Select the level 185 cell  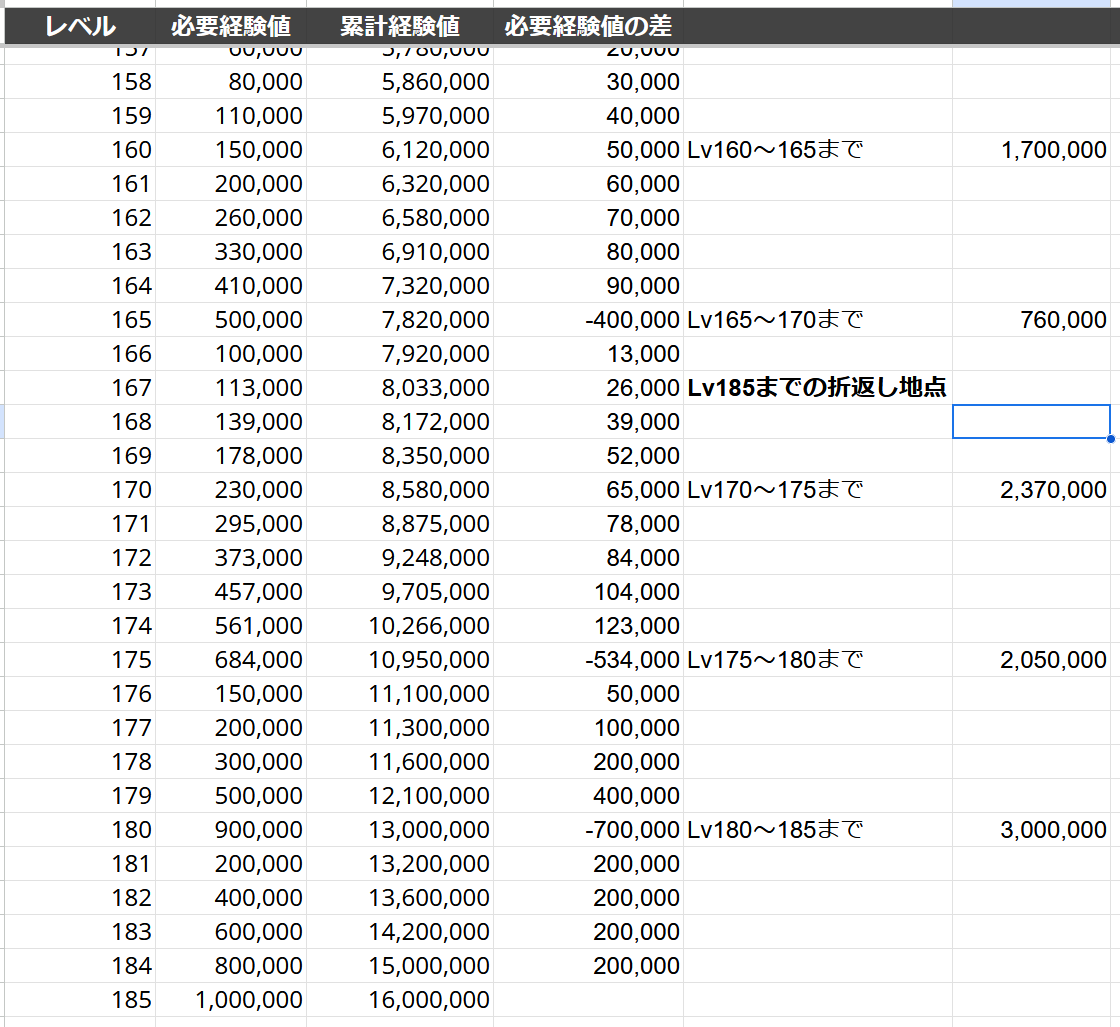80,1000
